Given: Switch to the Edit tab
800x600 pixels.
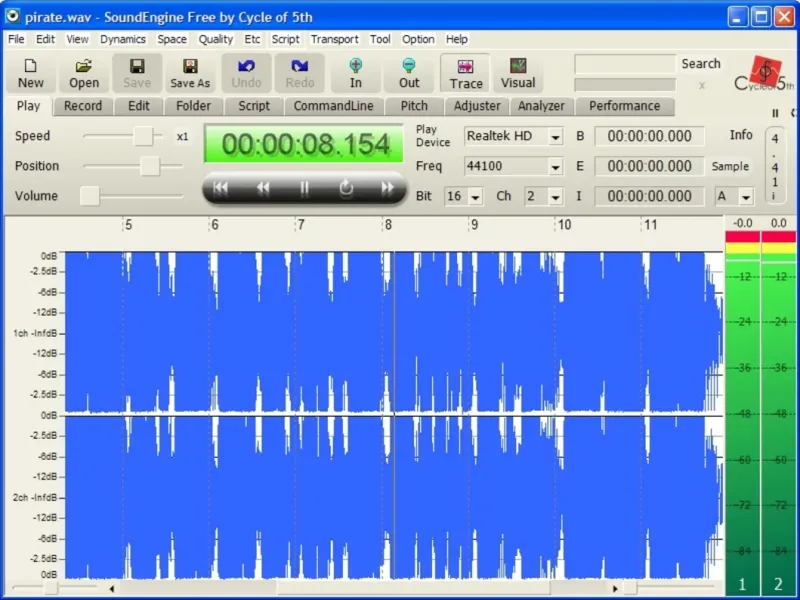Looking at the screenshot, I should (x=139, y=106).
